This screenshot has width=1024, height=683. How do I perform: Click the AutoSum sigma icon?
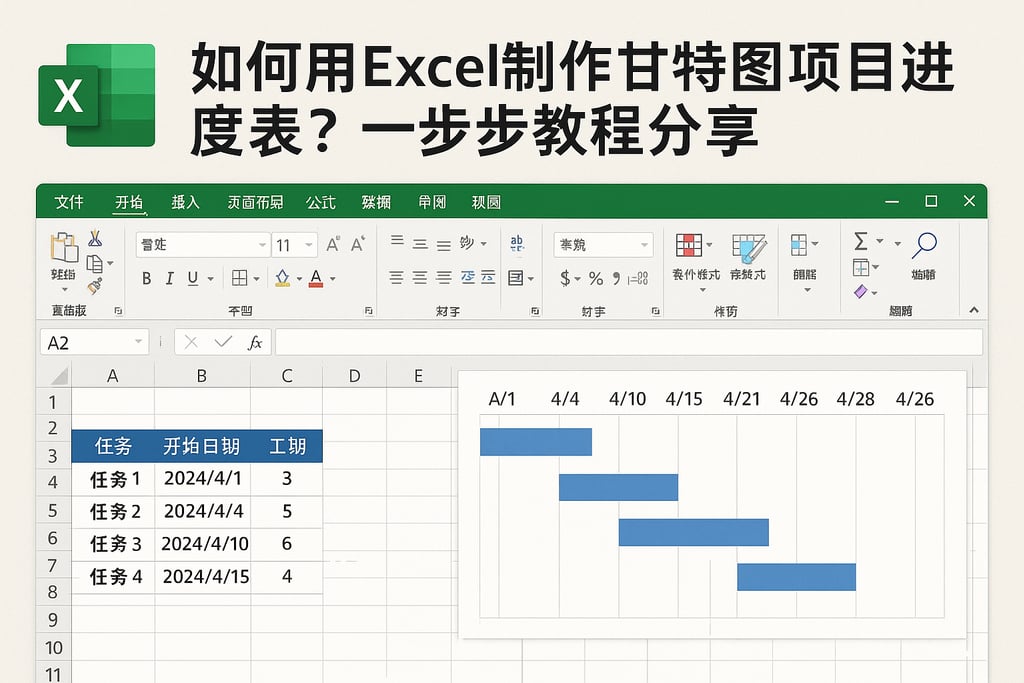pos(860,240)
